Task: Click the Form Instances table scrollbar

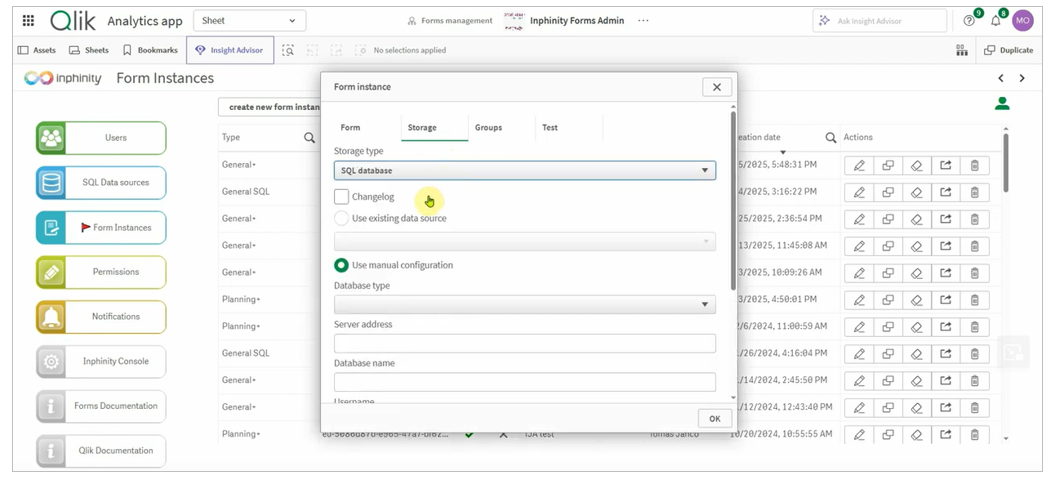Action: pyautogui.click(x=1006, y=162)
